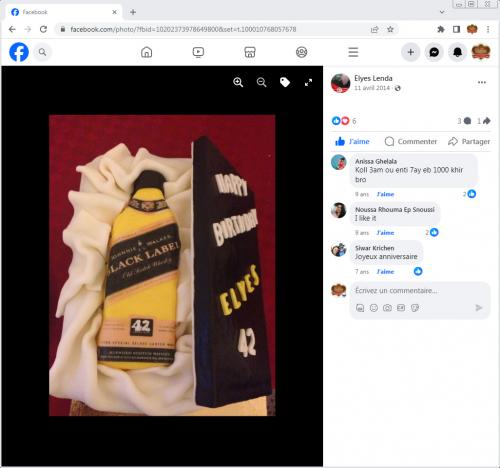Open the Create plus menu
This screenshot has width=500, height=468.
[411, 52]
